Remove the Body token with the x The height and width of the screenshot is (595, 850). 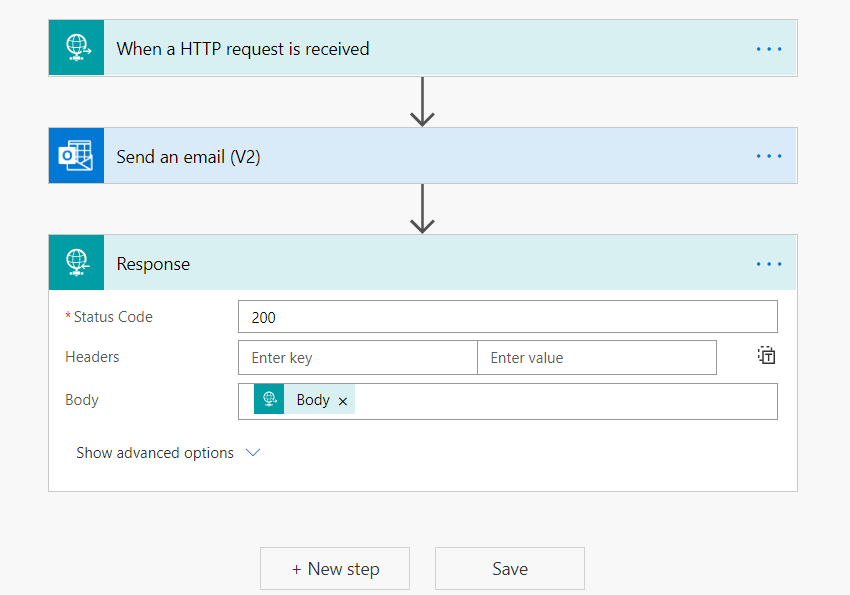click(343, 401)
